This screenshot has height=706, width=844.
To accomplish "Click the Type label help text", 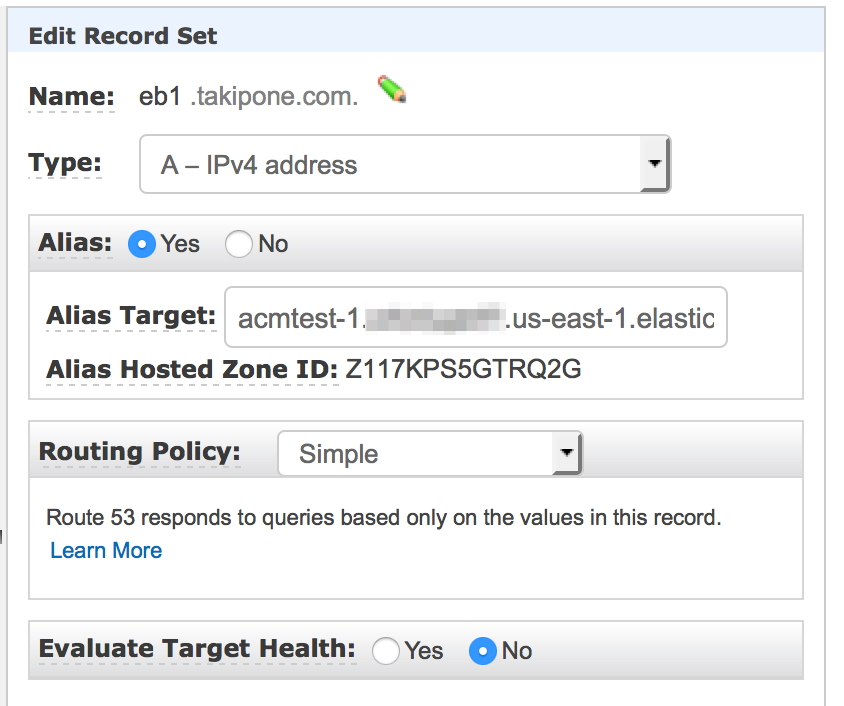I will click(x=65, y=164).
